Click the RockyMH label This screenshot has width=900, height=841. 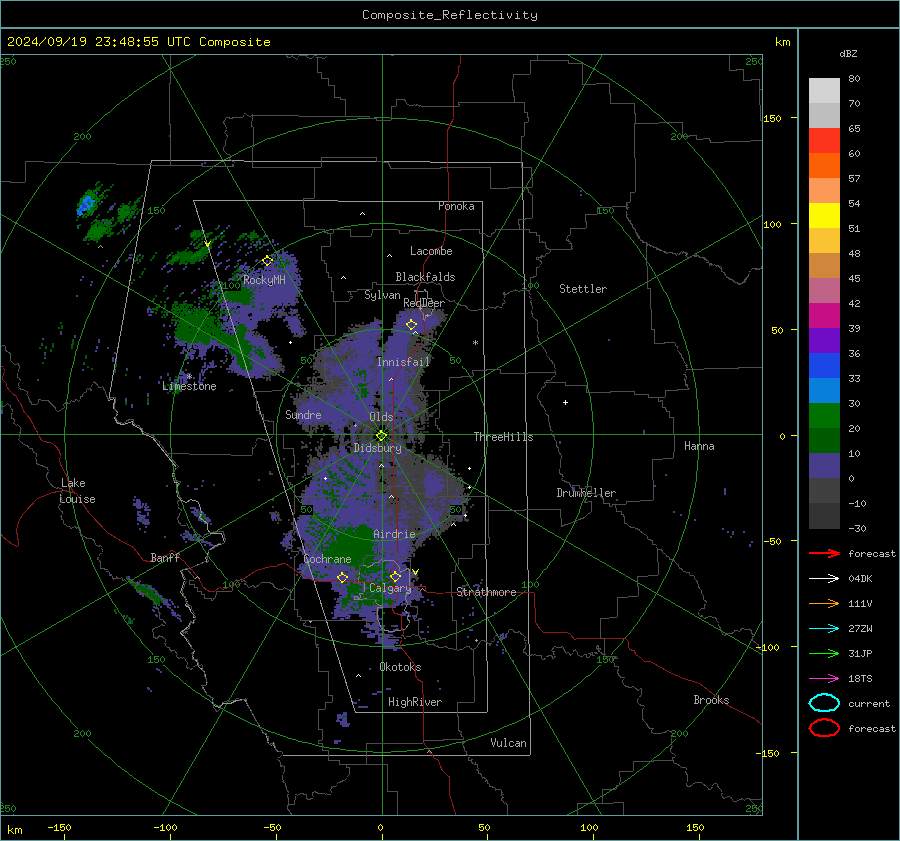[264, 280]
